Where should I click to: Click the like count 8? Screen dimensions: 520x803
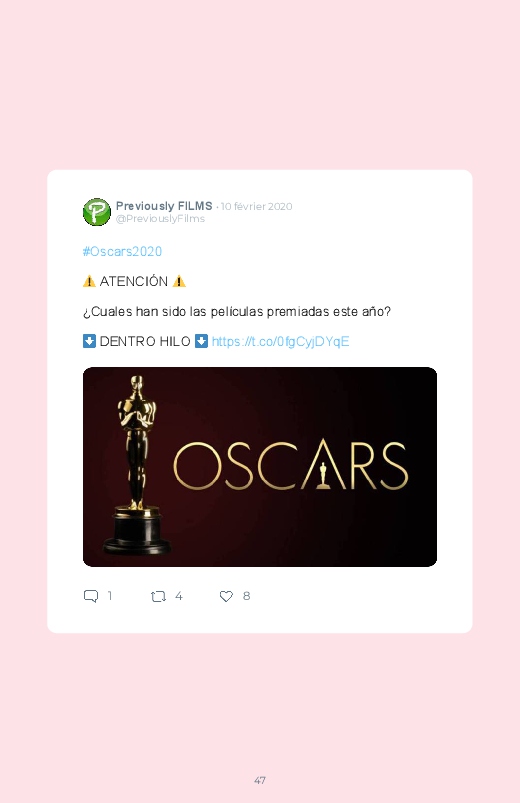coord(246,596)
